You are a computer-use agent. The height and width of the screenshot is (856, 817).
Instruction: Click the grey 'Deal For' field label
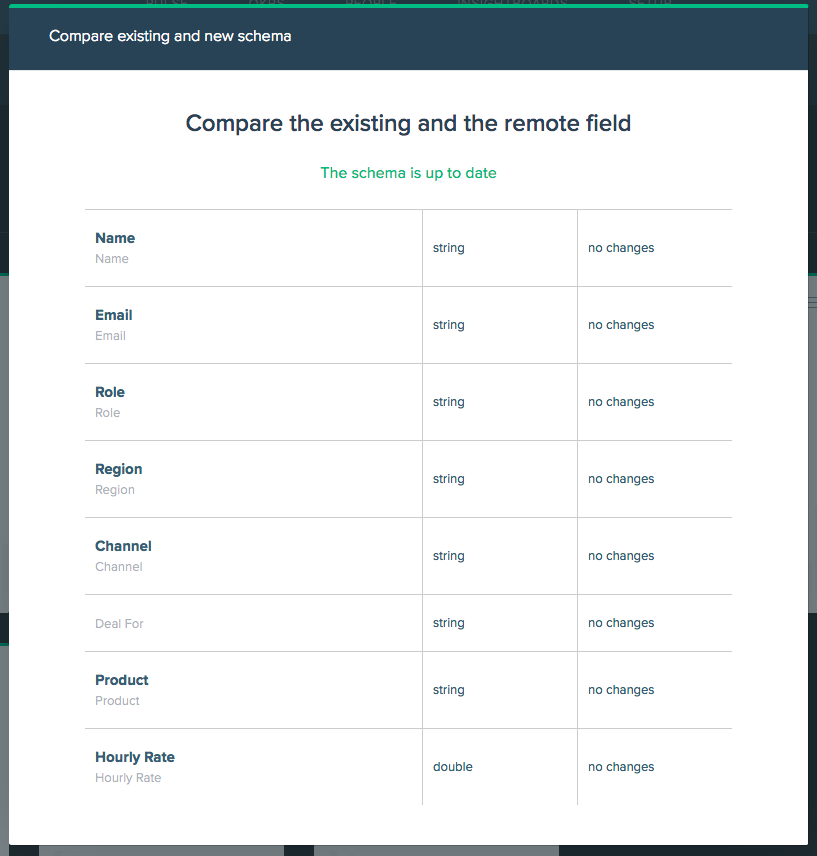(x=119, y=623)
